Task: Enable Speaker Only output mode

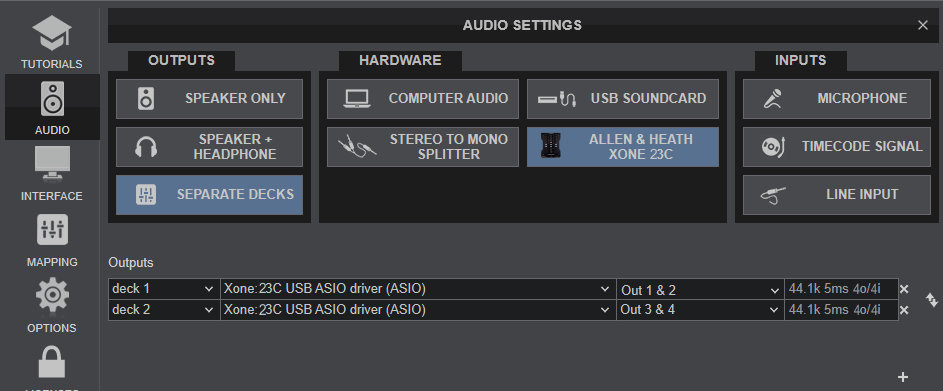Action: [x=209, y=99]
